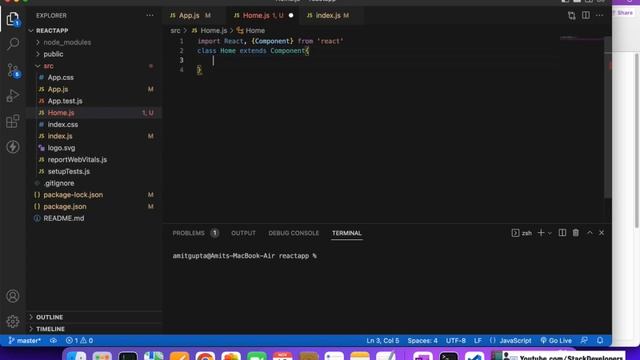This screenshot has width=640, height=360.
Task: Click the terminal prompt input line
Action: pyautogui.click(x=245, y=256)
